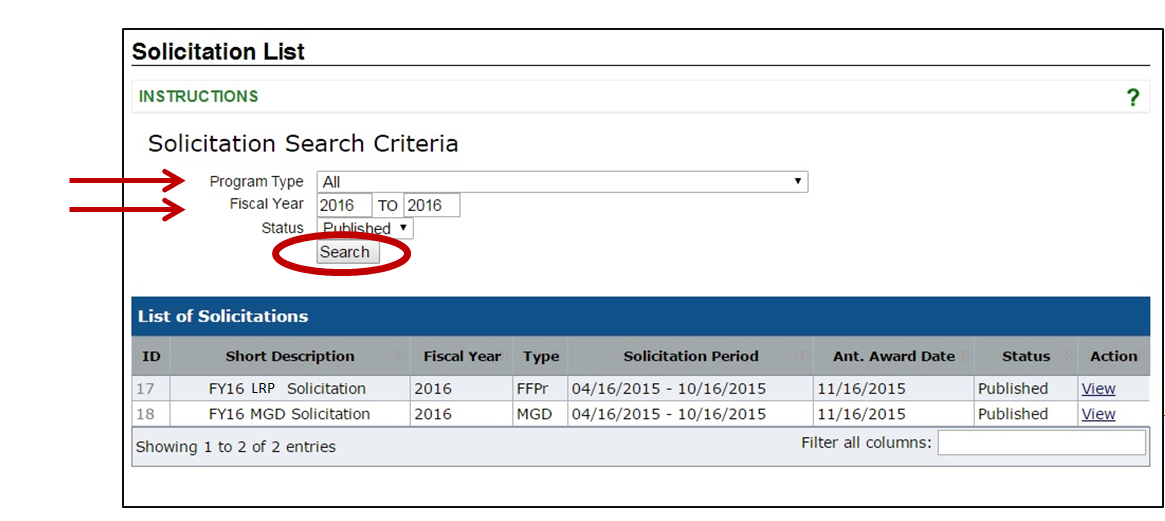Click the starting Fiscal Year field

pyautogui.click(x=344, y=205)
